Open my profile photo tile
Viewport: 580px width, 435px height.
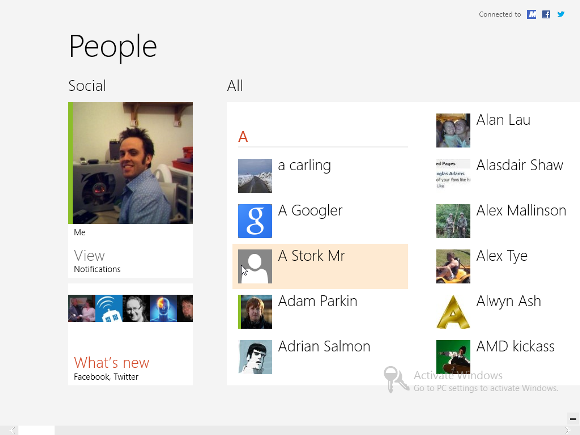pos(130,163)
